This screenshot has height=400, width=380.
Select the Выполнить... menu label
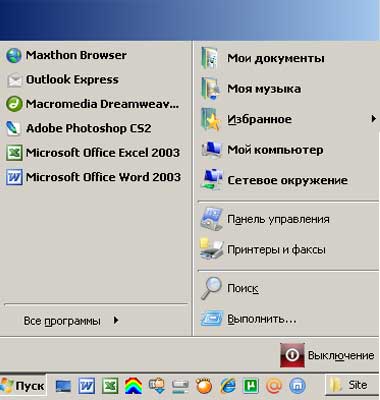point(262,319)
